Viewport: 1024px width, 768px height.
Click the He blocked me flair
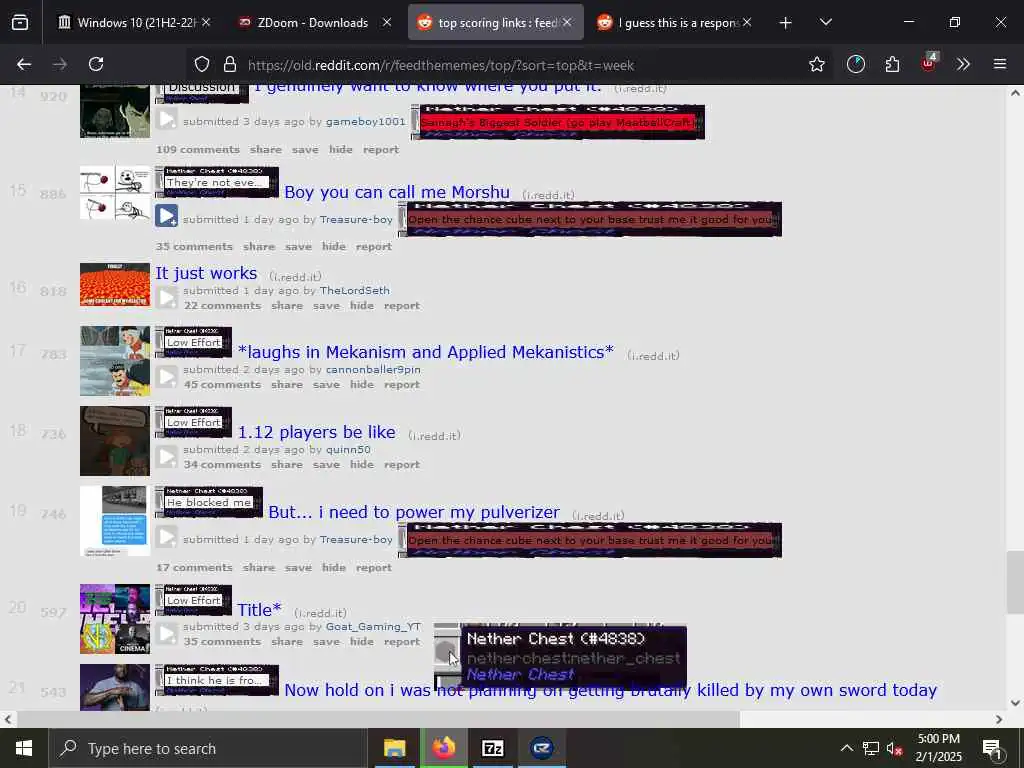coord(209,502)
